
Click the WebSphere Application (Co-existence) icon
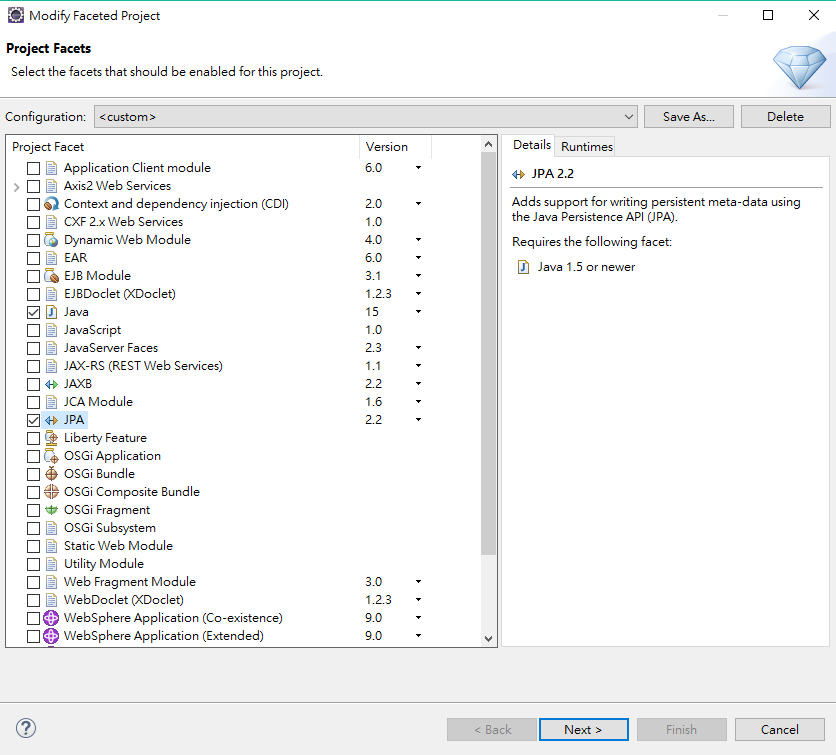click(x=51, y=618)
